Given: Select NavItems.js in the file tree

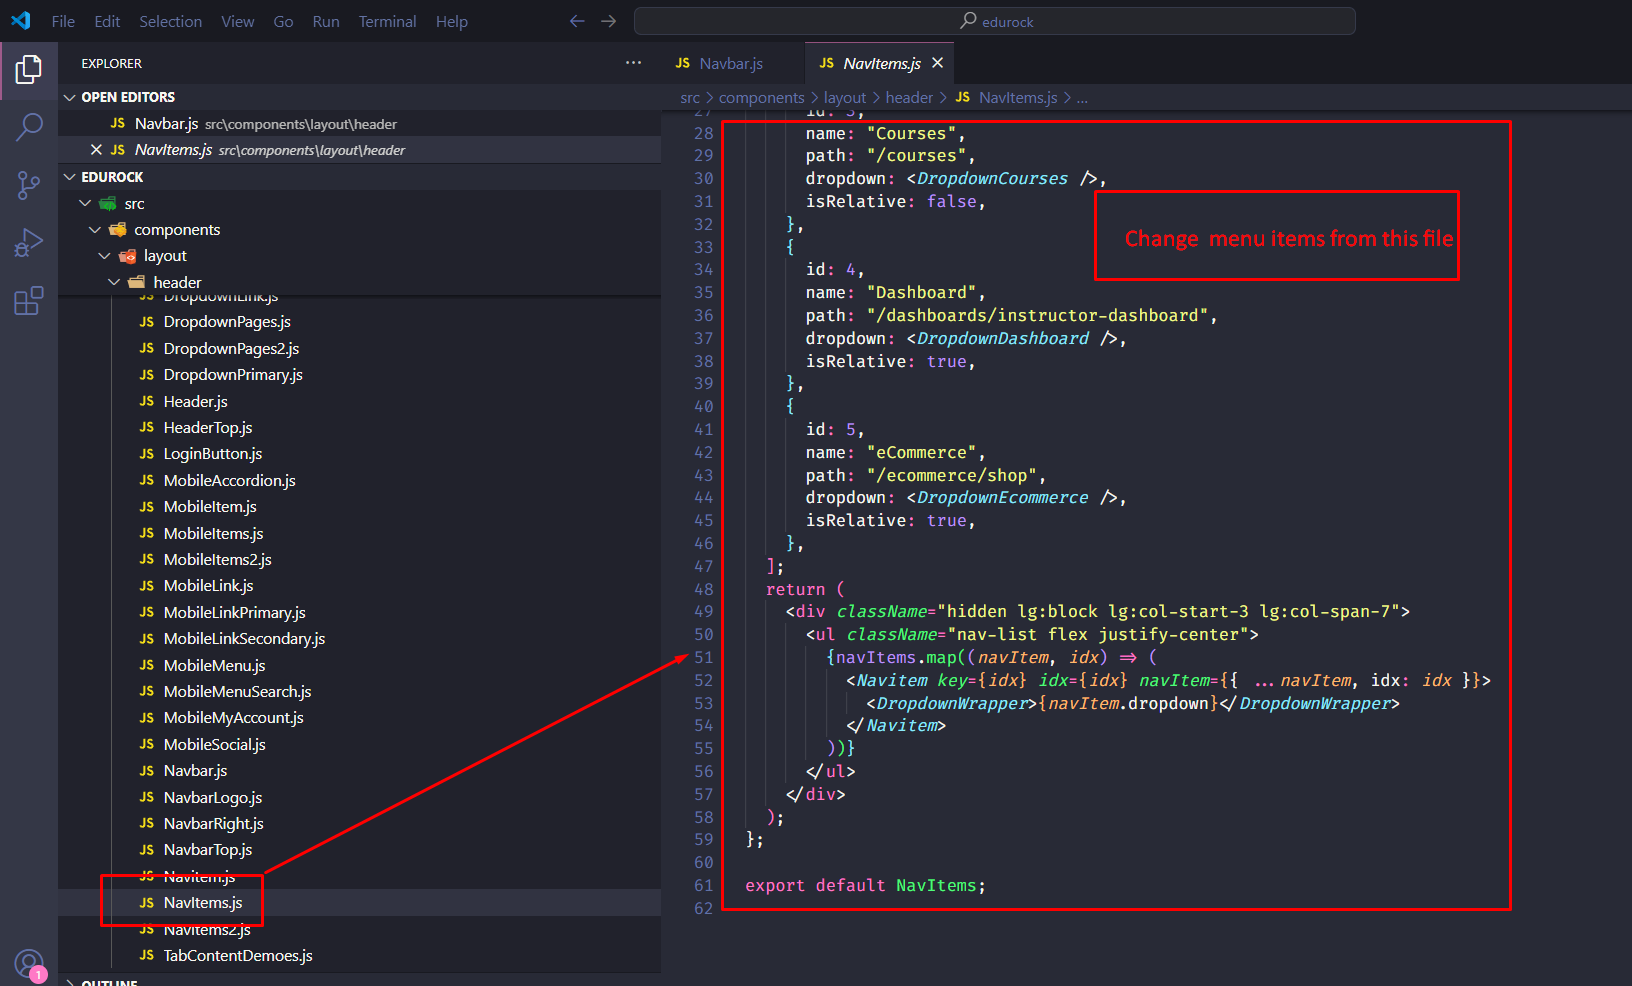Looking at the screenshot, I should point(359,903).
